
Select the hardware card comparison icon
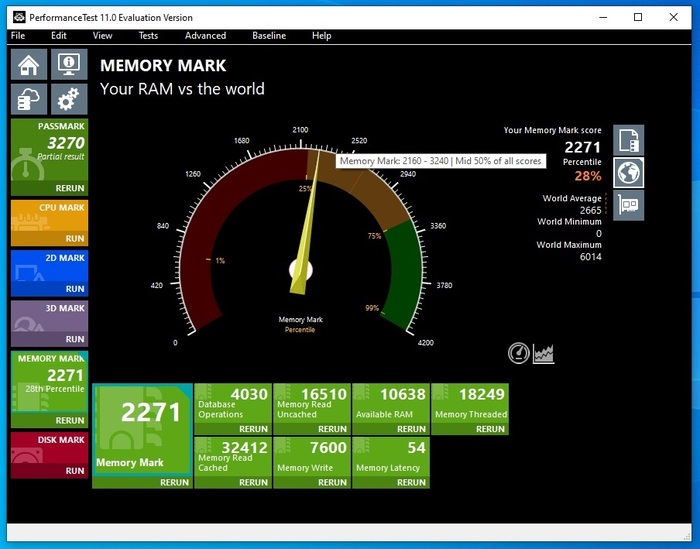629,205
